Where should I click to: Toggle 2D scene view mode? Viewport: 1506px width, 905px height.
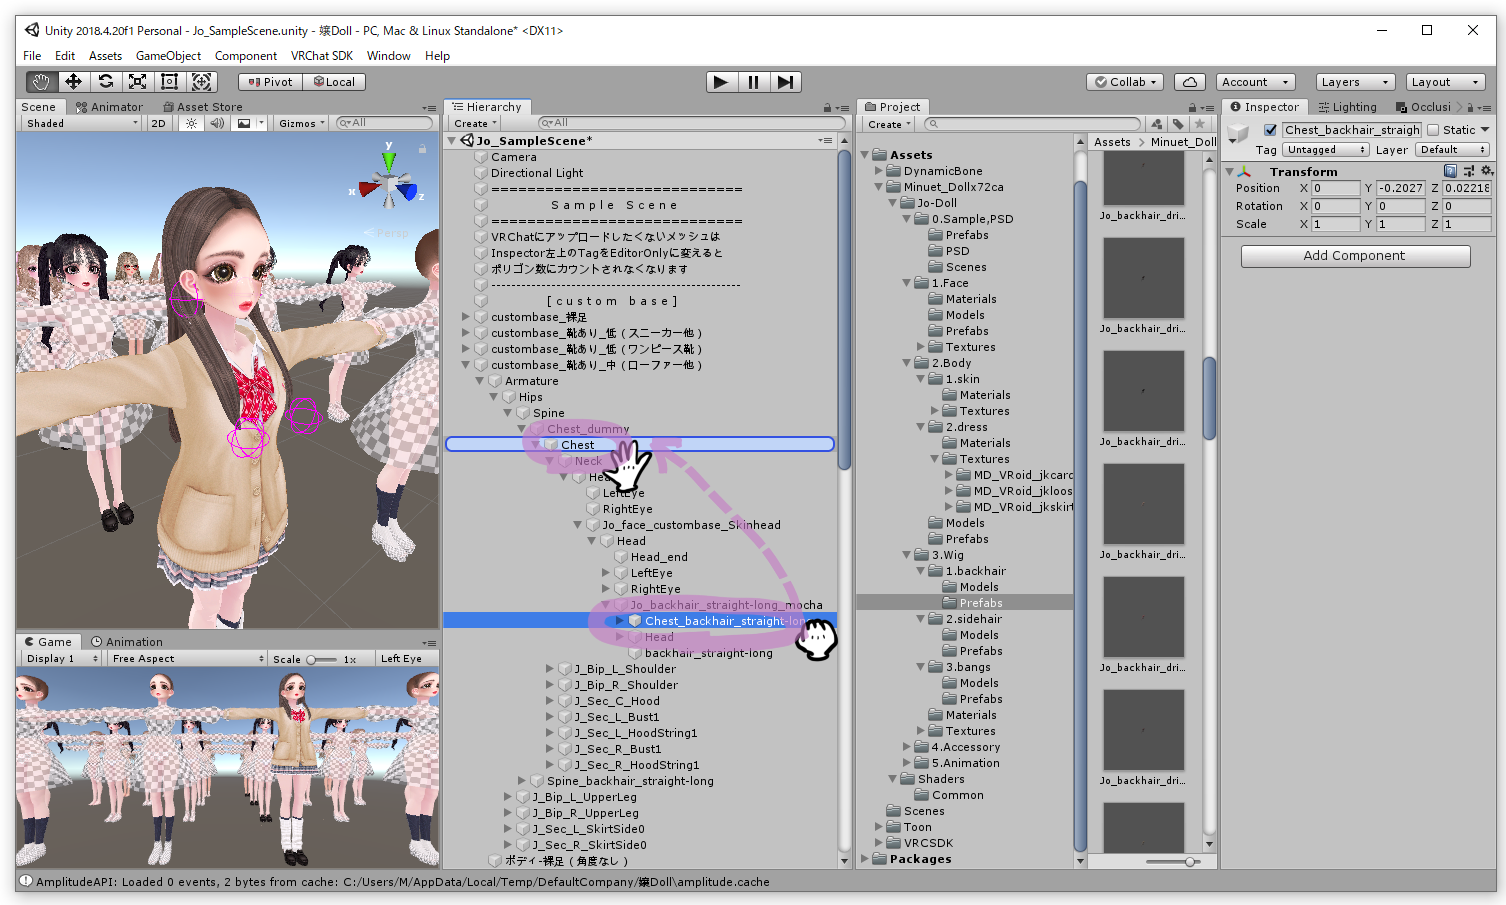click(159, 123)
